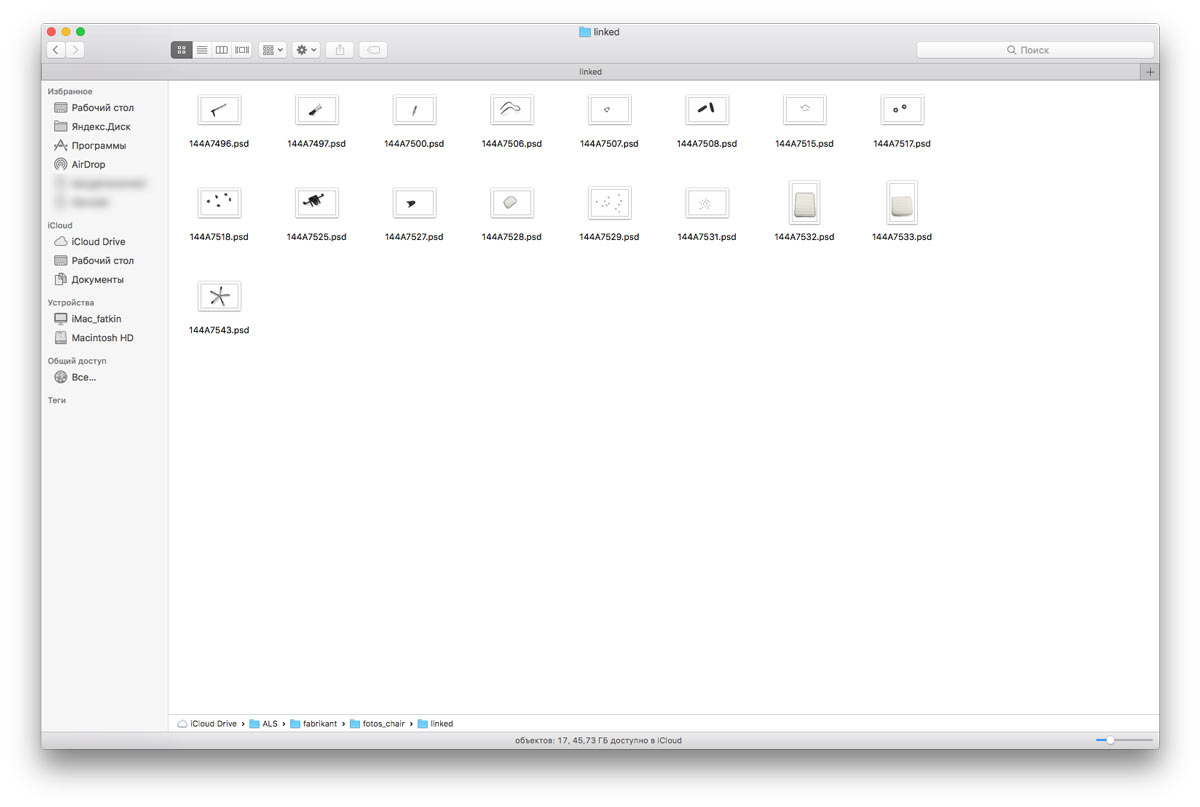Click the search field
Image resolution: width=1200 pixels, height=807 pixels.
click(1035, 50)
